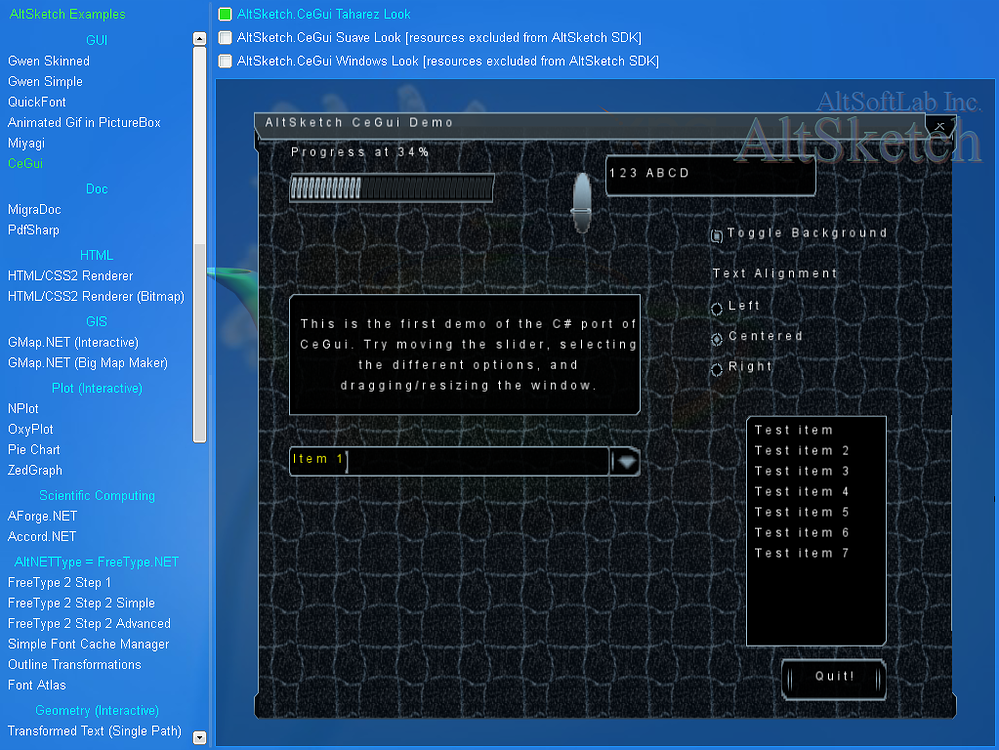Click the examples list scrollbar thumb
This screenshot has height=750, width=999.
[x=200, y=340]
